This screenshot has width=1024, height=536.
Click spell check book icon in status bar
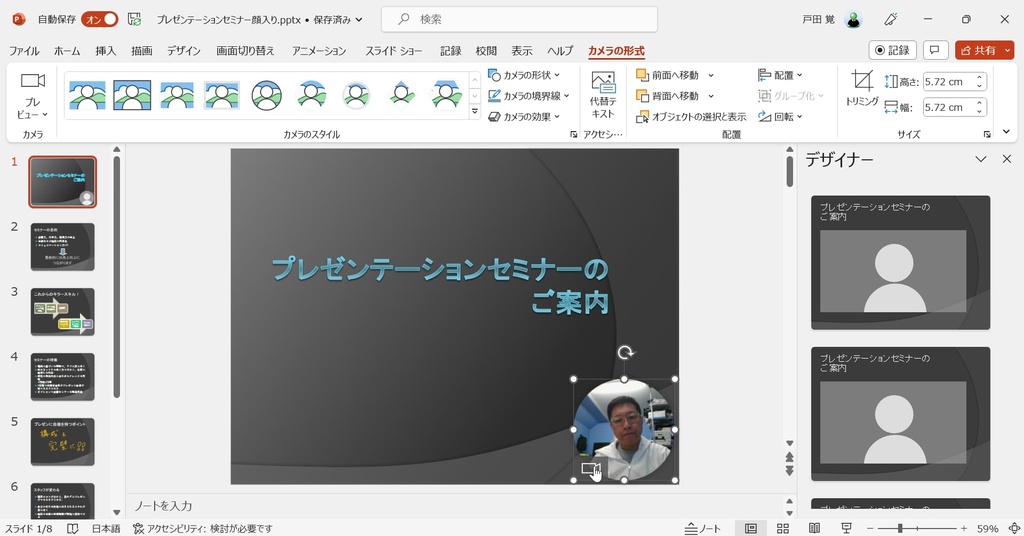[x=73, y=528]
